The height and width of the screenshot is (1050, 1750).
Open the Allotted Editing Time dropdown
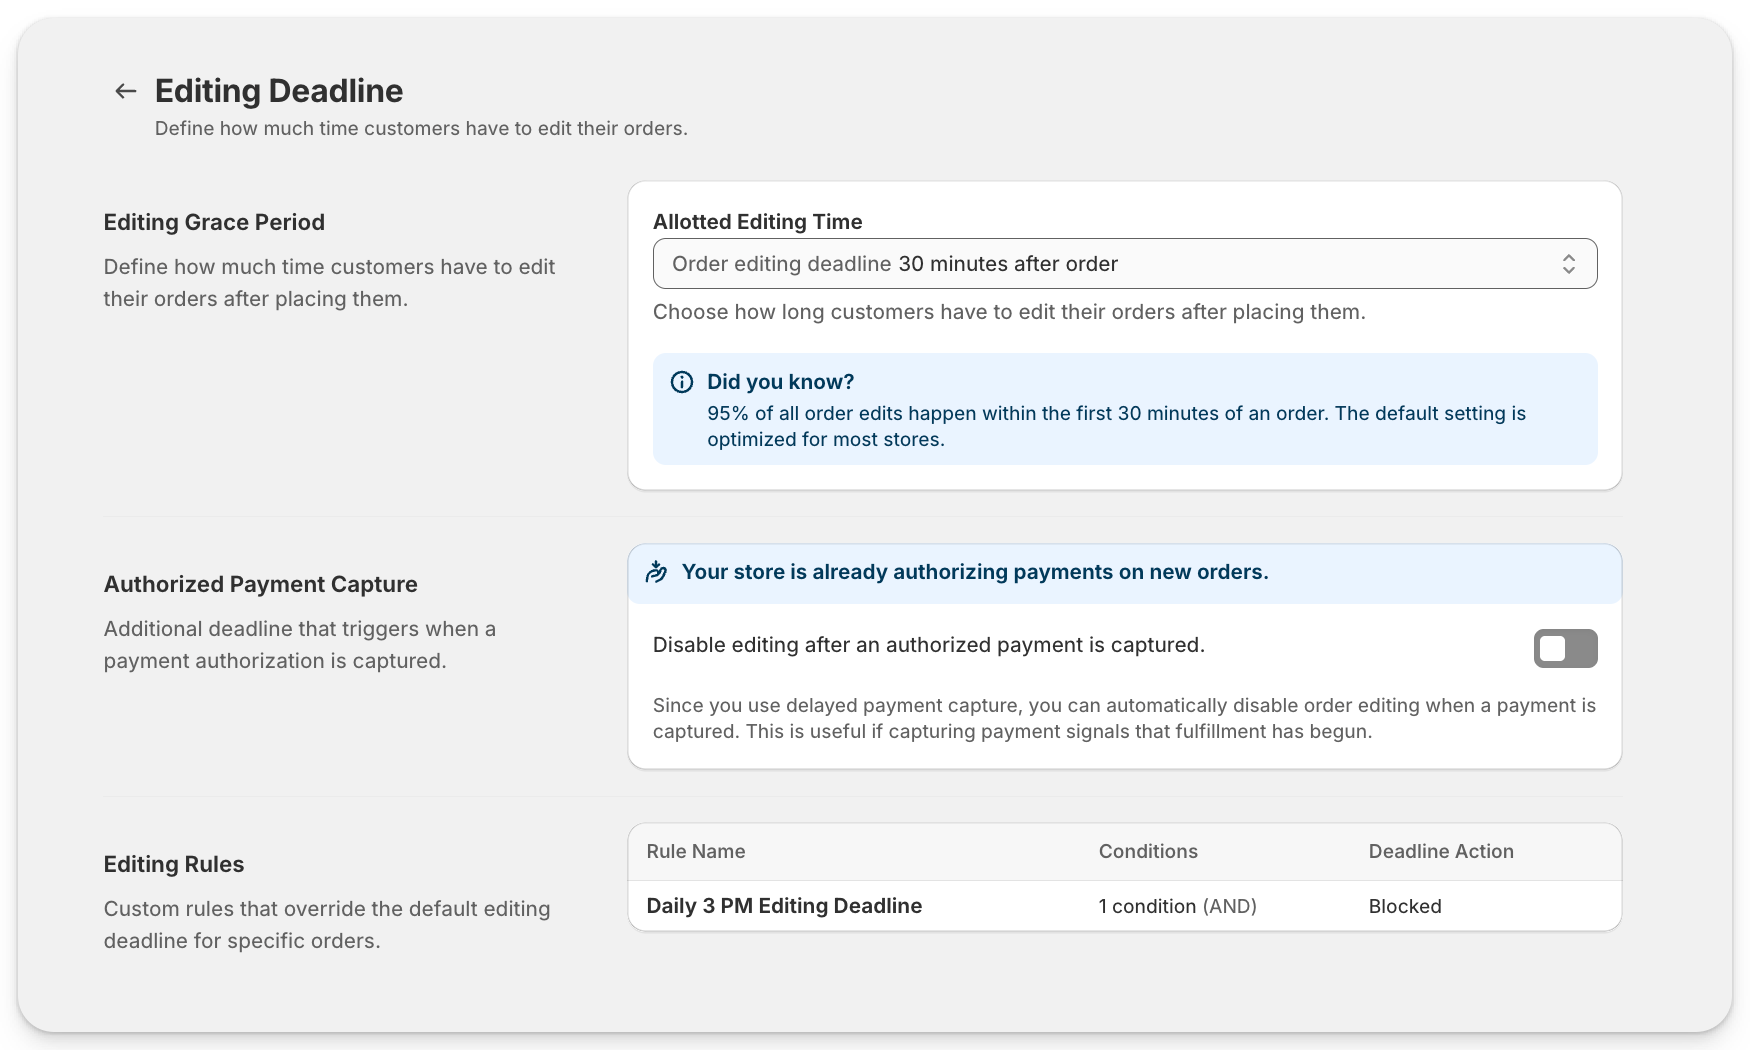(x=1125, y=264)
